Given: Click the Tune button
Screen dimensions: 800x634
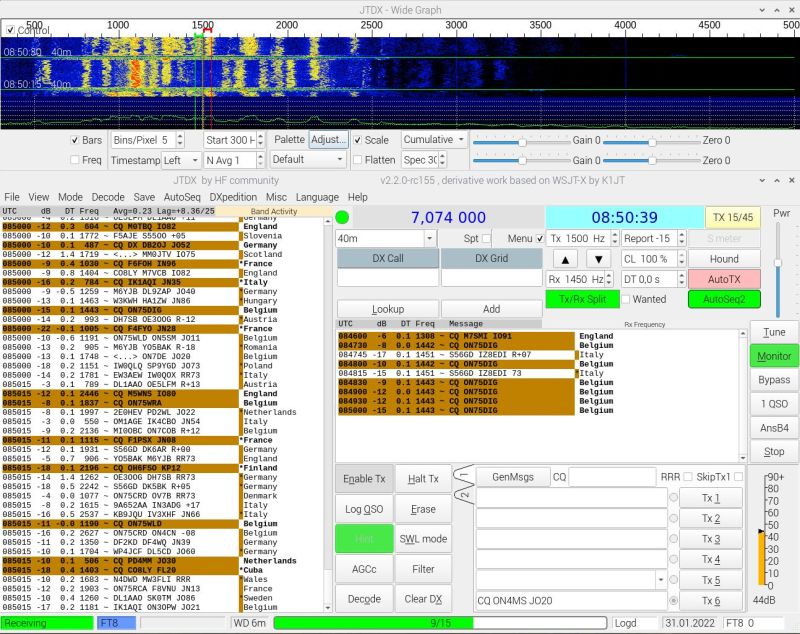Looking at the screenshot, I should (774, 332).
